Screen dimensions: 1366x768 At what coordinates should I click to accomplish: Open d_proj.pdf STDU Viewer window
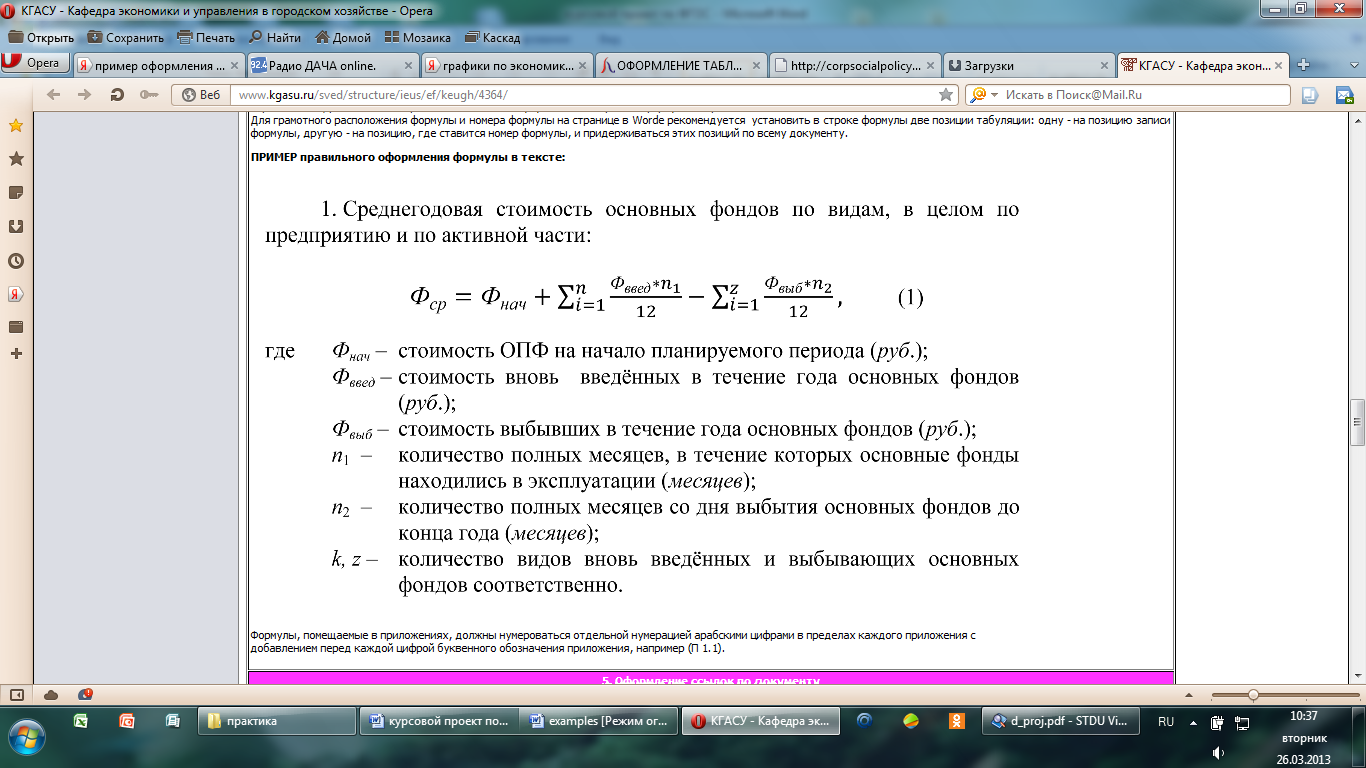point(1063,721)
